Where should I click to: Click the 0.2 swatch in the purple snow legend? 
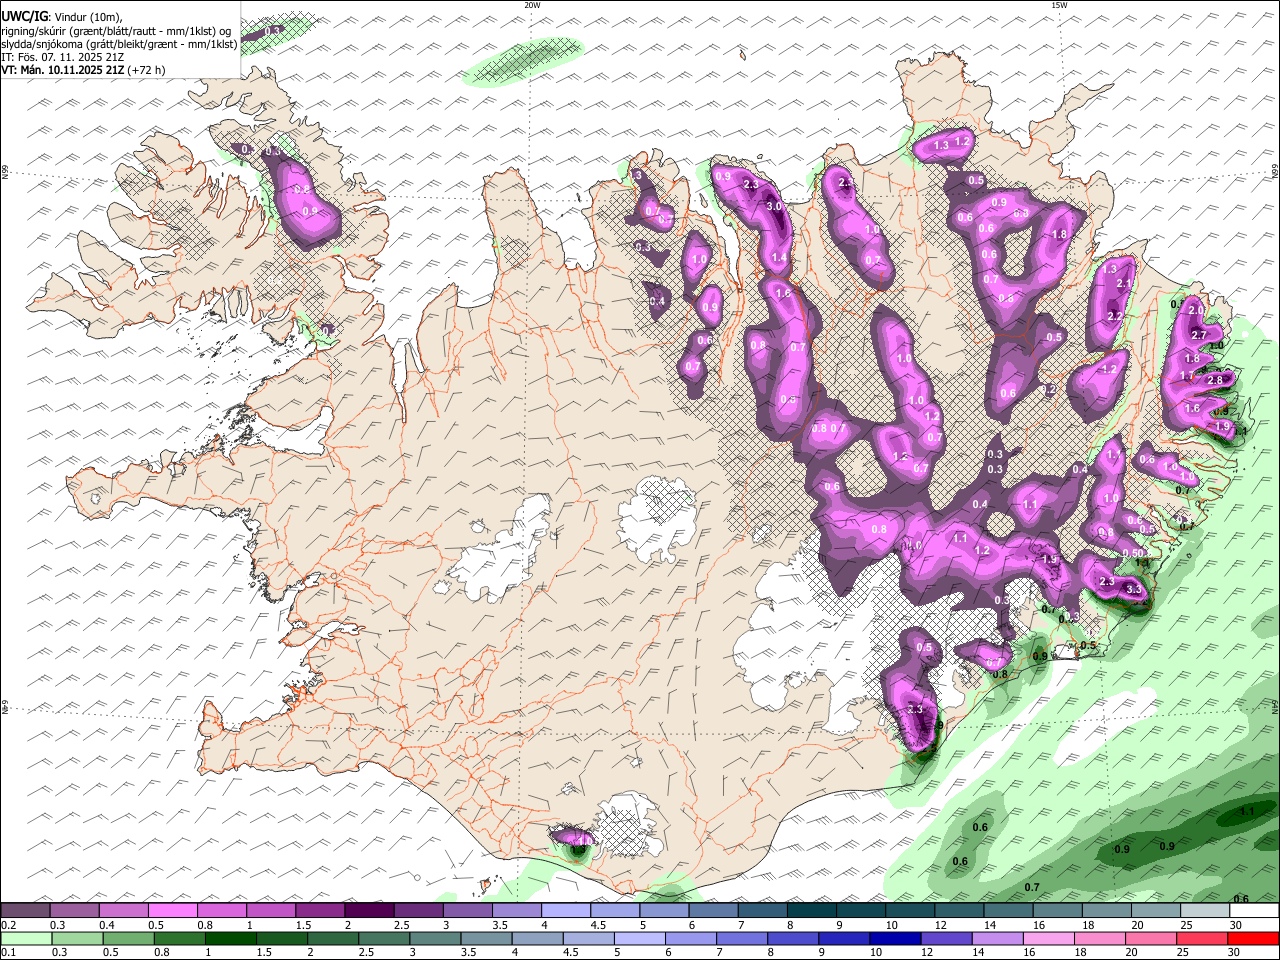[25, 911]
